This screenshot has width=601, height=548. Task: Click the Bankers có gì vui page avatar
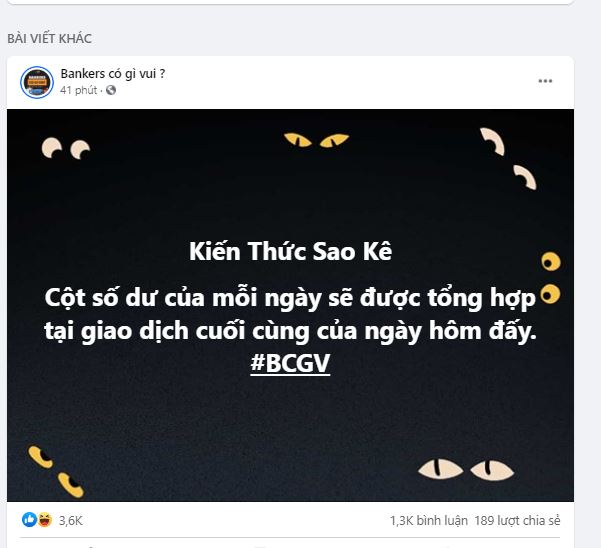pyautogui.click(x=37, y=82)
